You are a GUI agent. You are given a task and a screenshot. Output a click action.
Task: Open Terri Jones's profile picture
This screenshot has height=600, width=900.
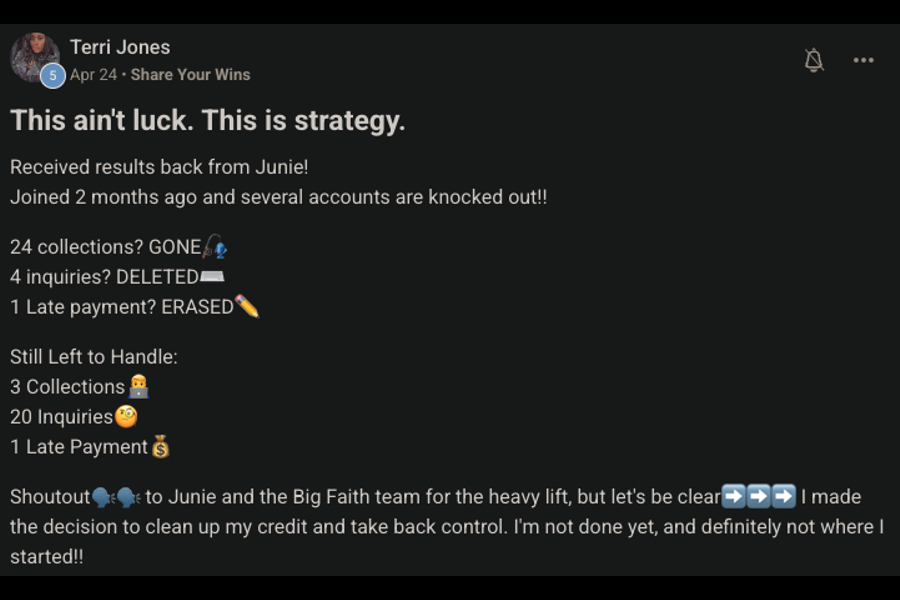(x=35, y=57)
